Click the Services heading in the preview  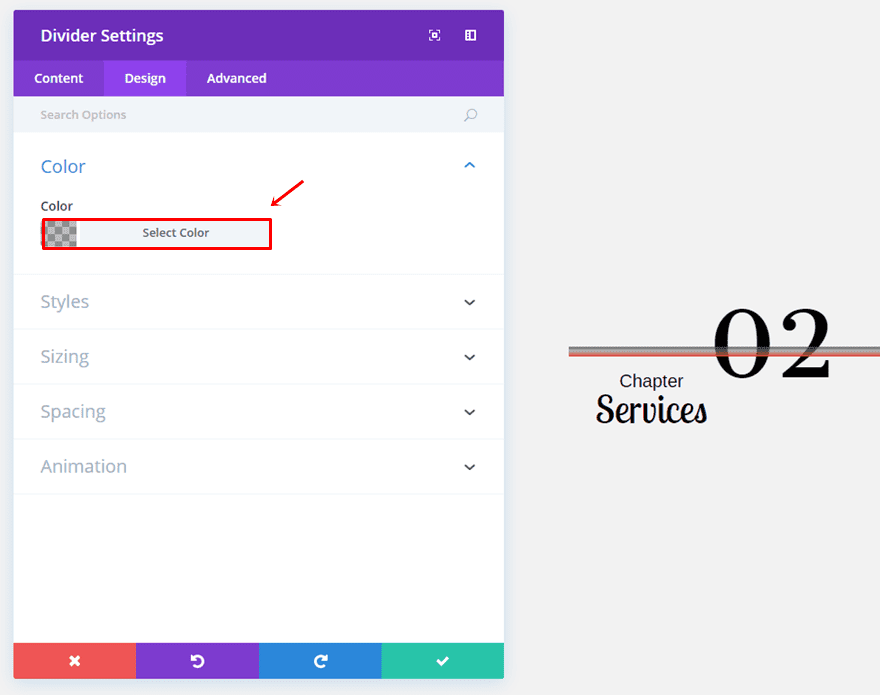[x=651, y=410]
